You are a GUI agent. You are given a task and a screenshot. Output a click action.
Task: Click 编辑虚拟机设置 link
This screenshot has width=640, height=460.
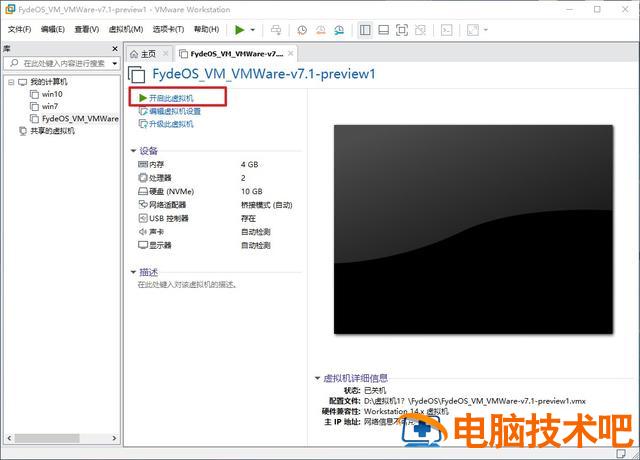click(x=175, y=111)
